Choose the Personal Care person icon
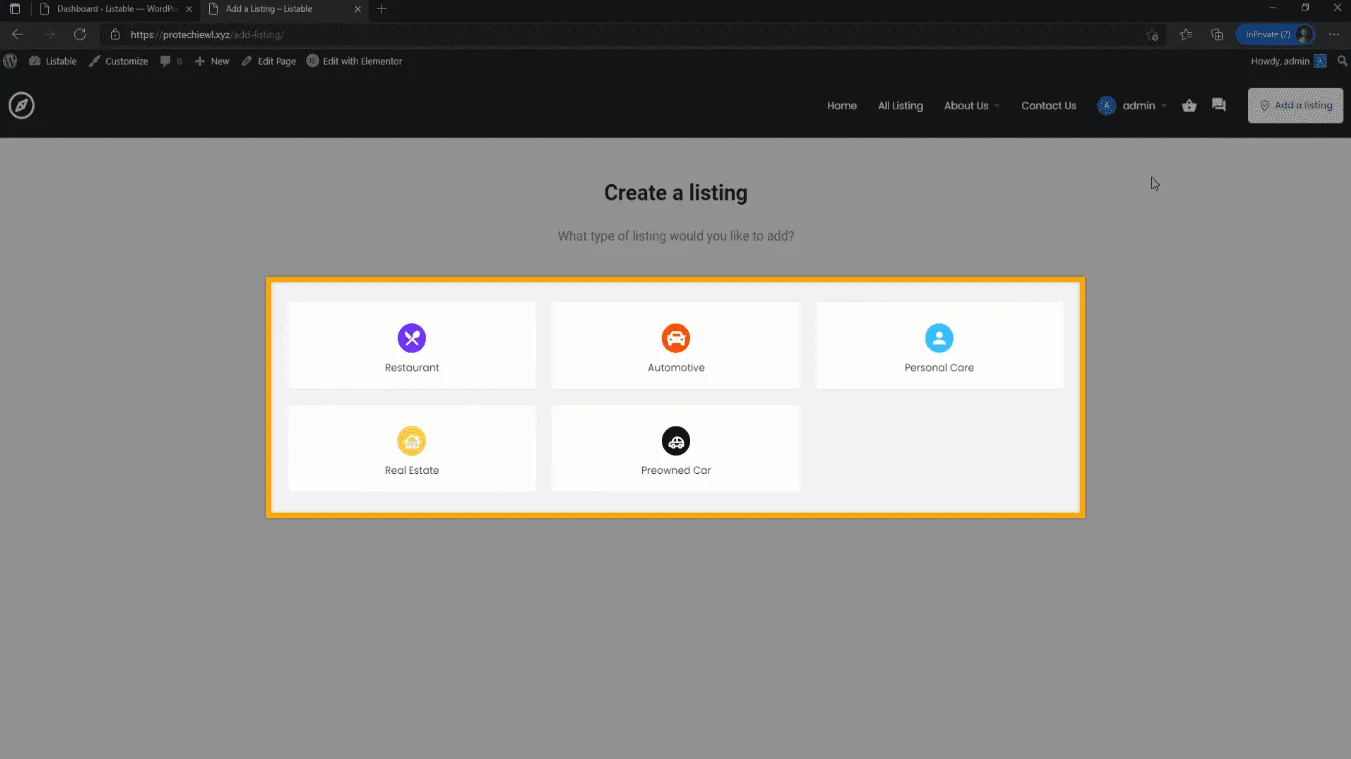This screenshot has height=759, width=1351. coord(939,338)
